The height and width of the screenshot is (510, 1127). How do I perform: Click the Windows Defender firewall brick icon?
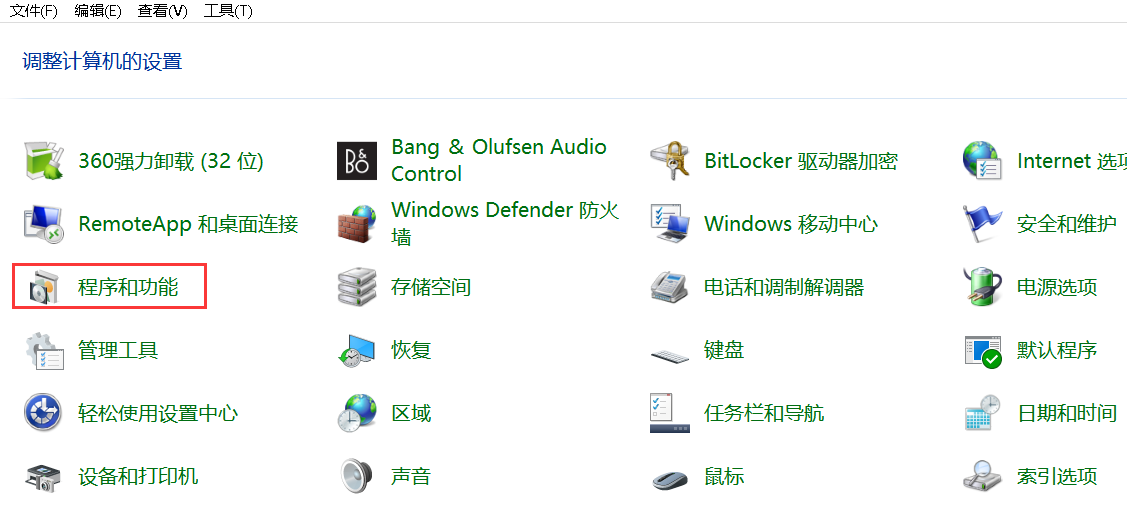[x=357, y=224]
